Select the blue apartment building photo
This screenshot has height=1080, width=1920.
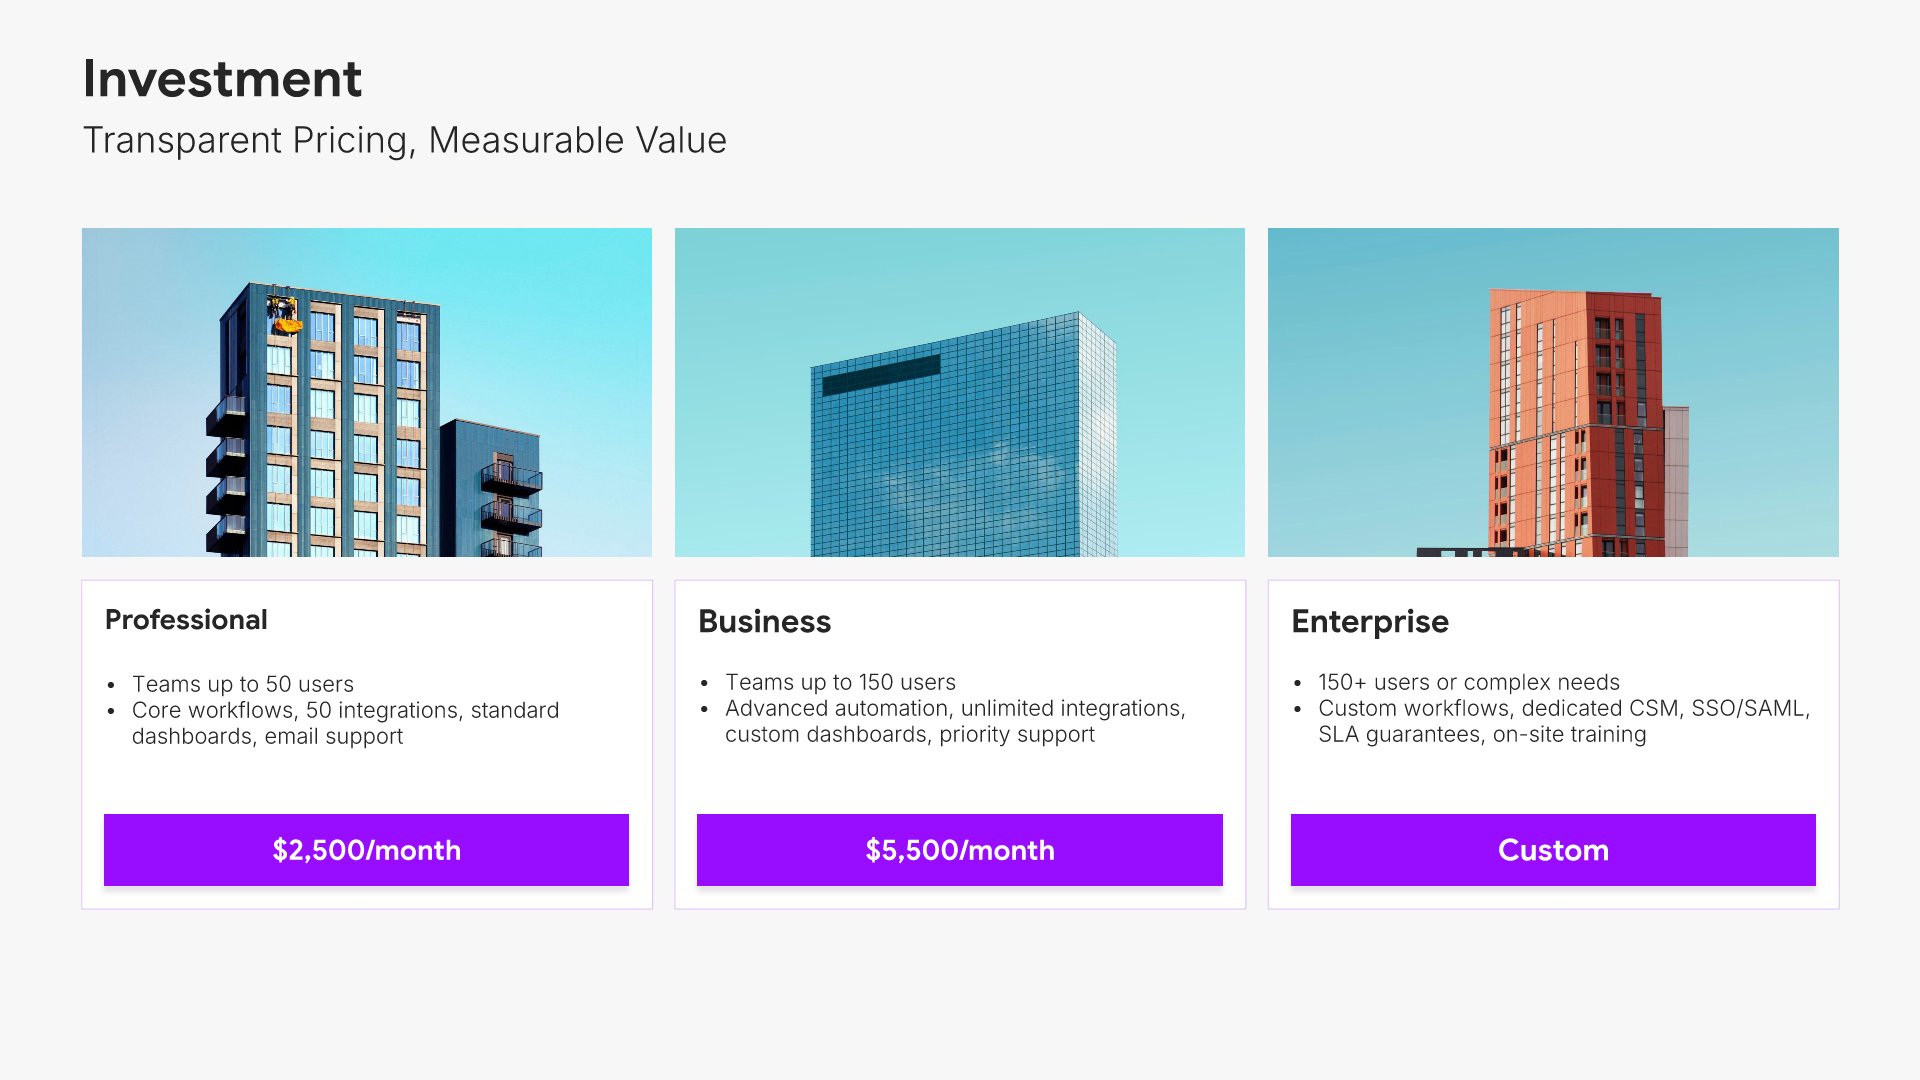pyautogui.click(x=366, y=392)
